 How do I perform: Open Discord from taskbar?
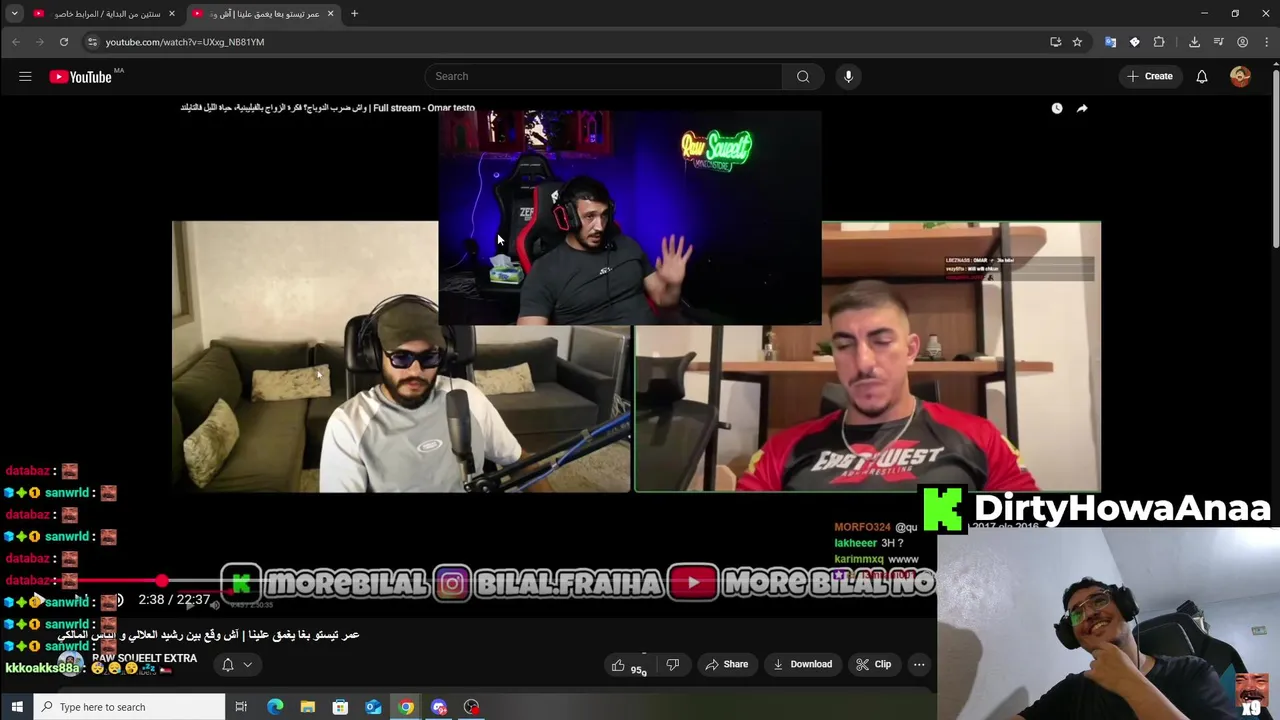point(439,707)
